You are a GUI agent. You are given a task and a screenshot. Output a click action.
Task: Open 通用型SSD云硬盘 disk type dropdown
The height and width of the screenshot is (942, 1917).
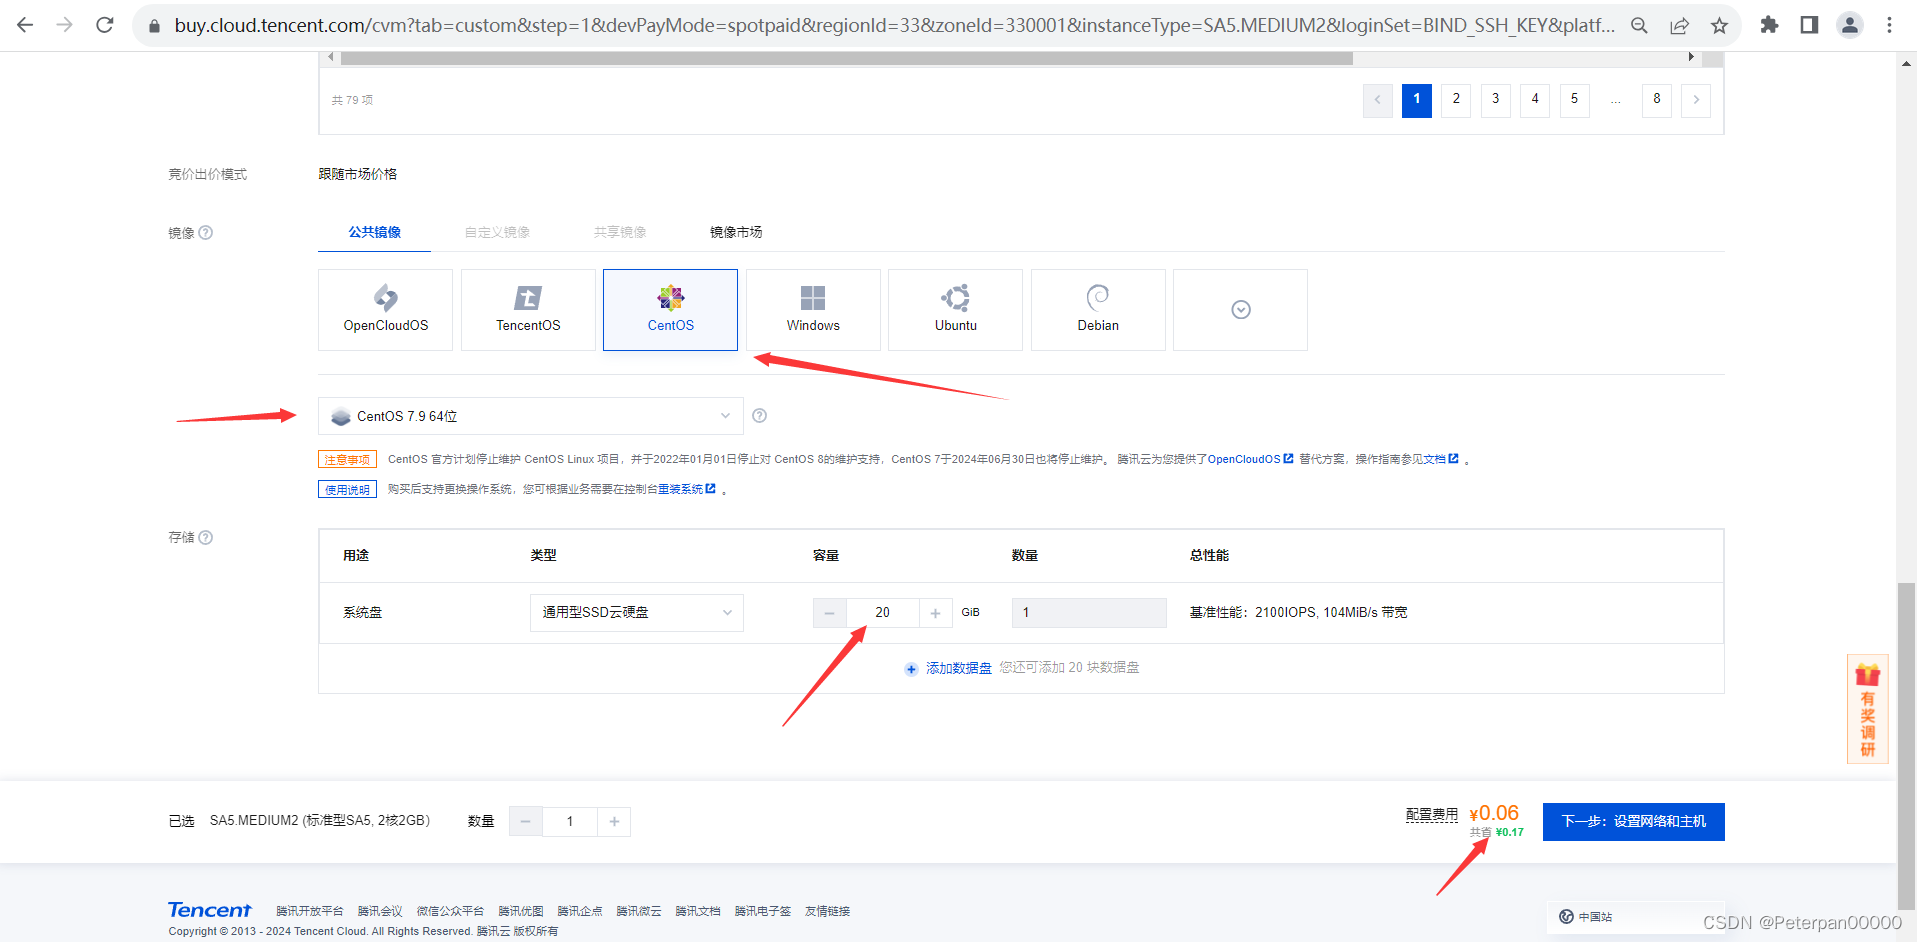tap(637, 612)
